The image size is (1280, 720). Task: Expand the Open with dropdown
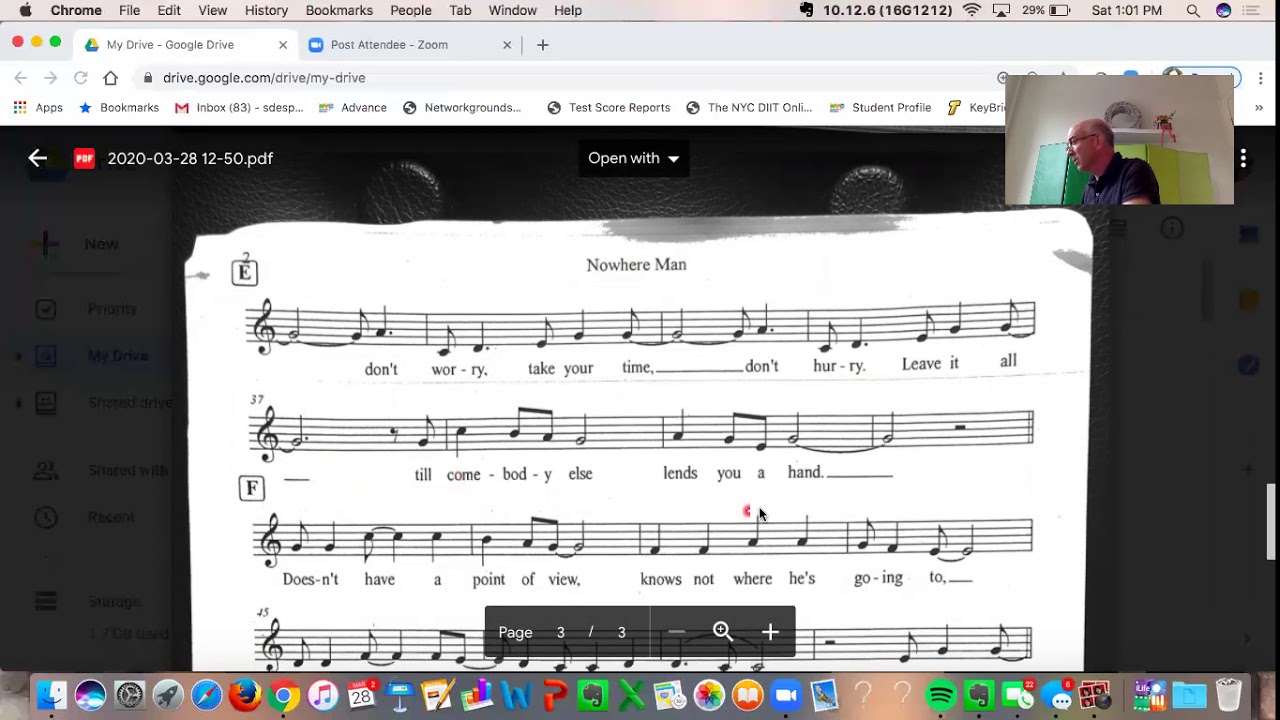pyautogui.click(x=634, y=158)
